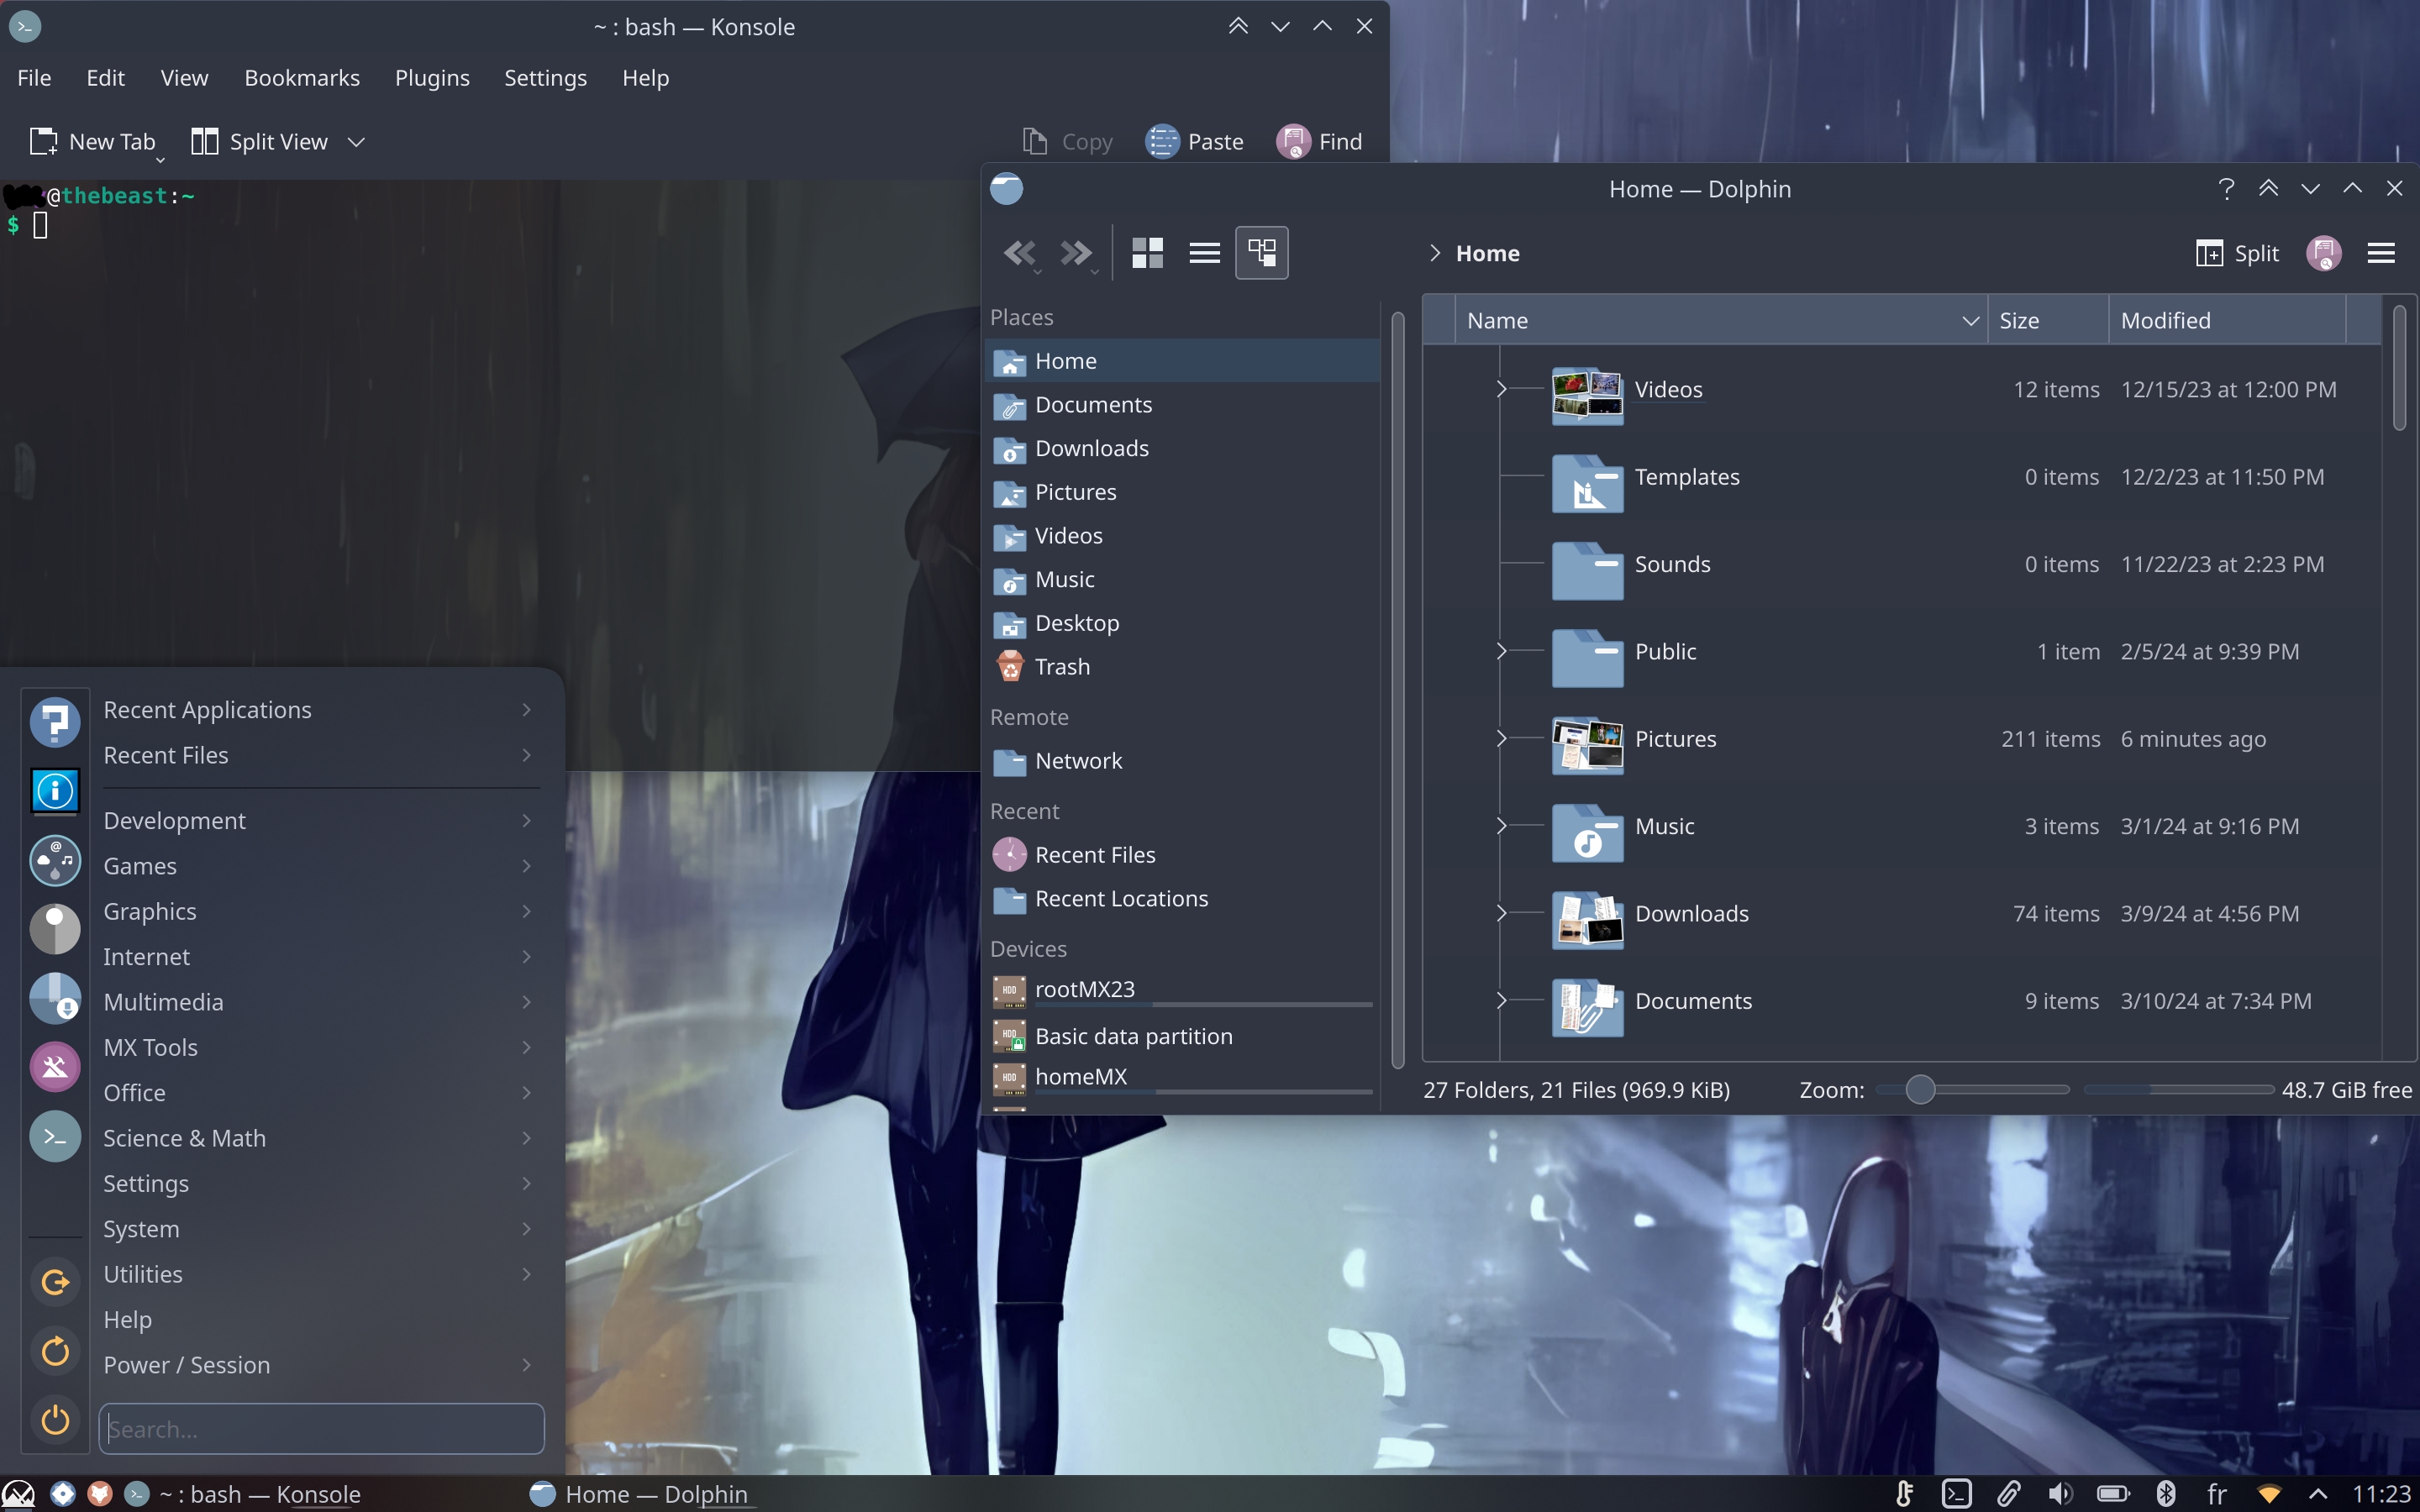Viewport: 2420px width, 1512px height.
Task: Expand the Downloads folder tree node
Action: [1501, 913]
